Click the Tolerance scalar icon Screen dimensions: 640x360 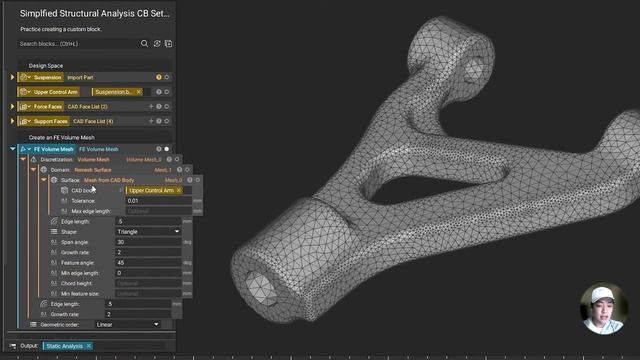[x=64, y=201]
